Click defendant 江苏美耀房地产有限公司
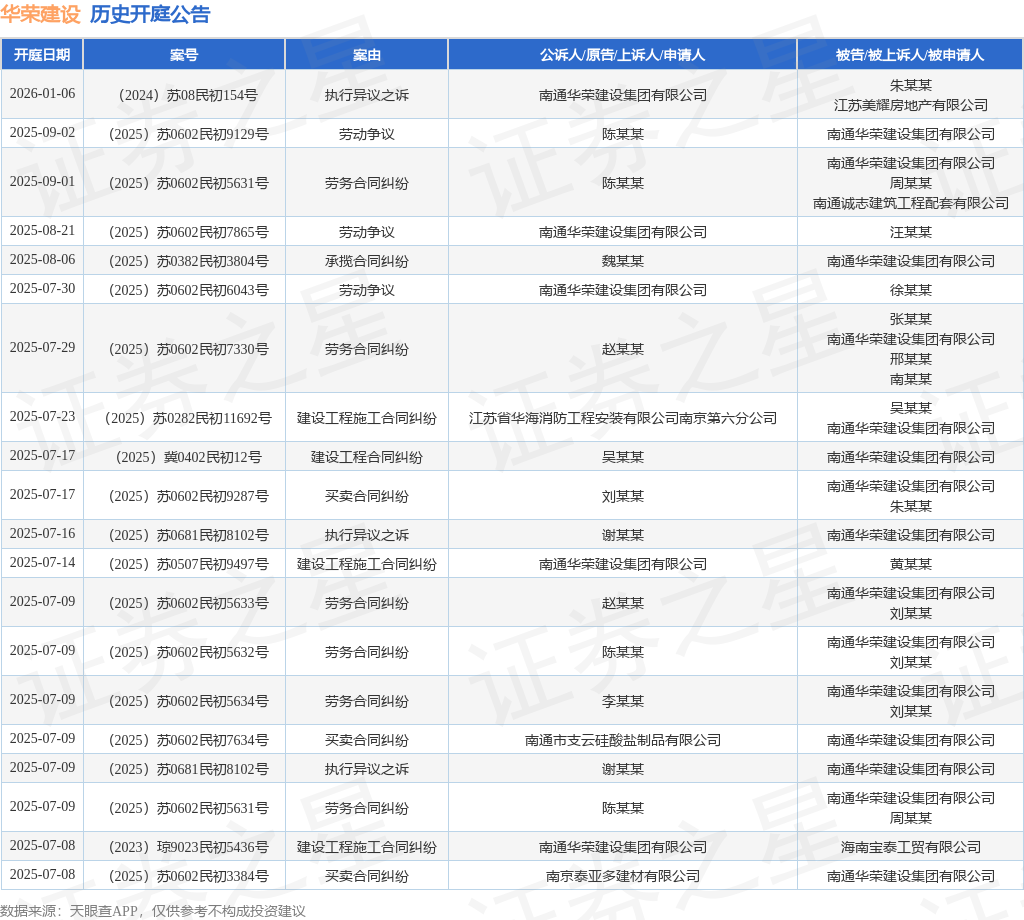The width and height of the screenshot is (1024, 920). pyautogui.click(x=910, y=105)
